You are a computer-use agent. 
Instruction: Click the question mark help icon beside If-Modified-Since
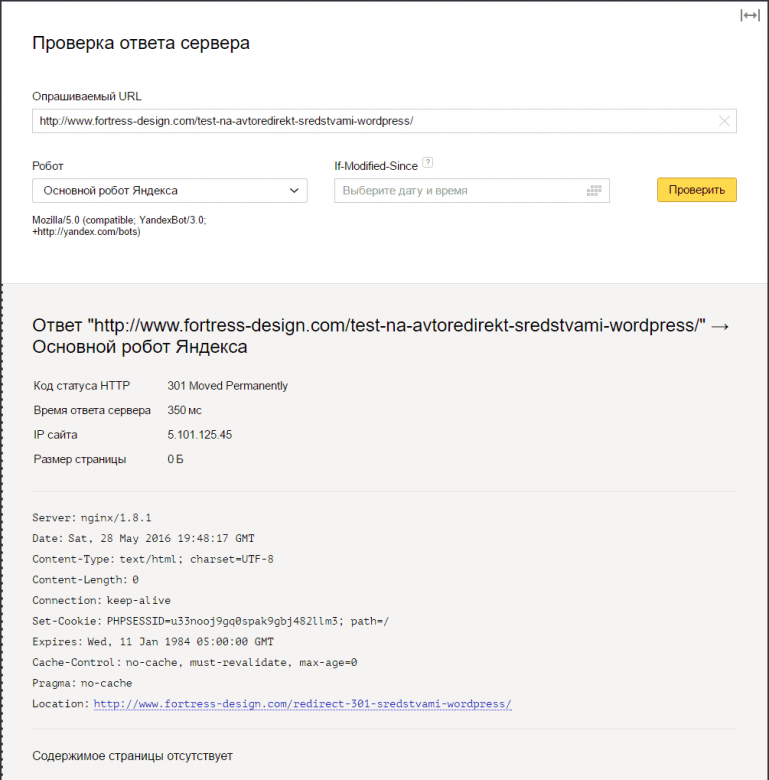click(428, 162)
